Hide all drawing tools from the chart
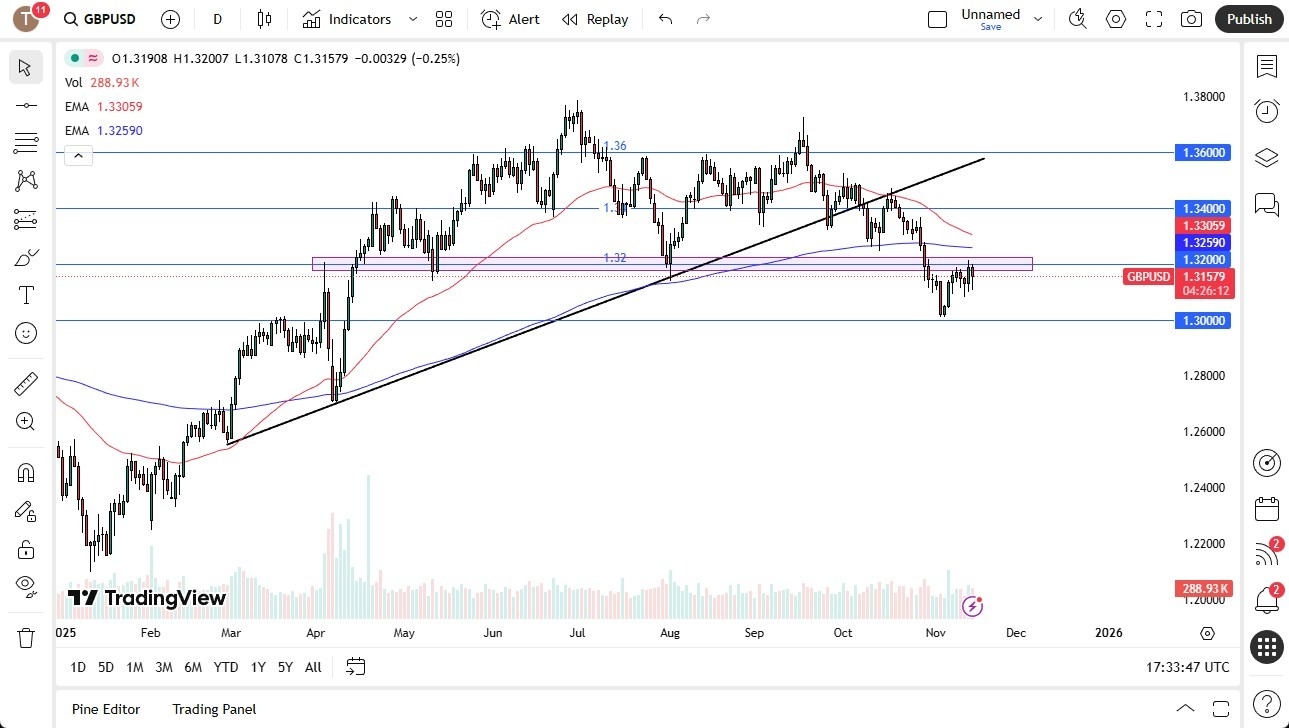Image resolution: width=1289 pixels, height=728 pixels. tap(25, 587)
